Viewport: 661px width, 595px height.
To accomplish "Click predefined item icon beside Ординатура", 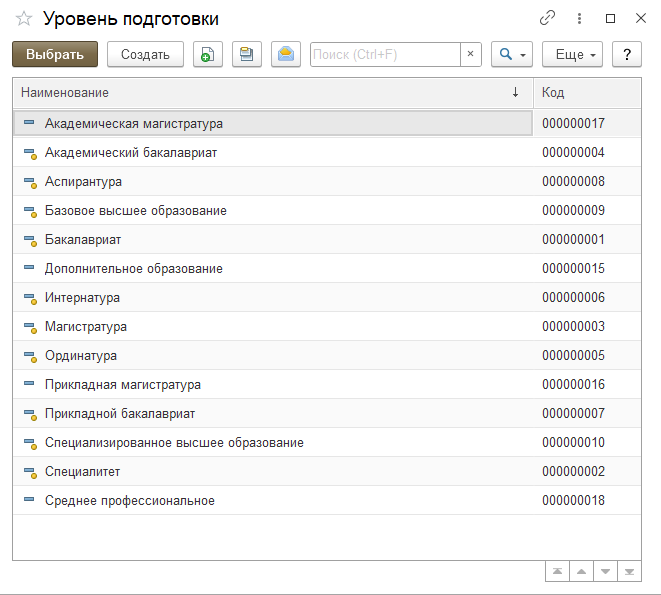I will tap(30, 357).
